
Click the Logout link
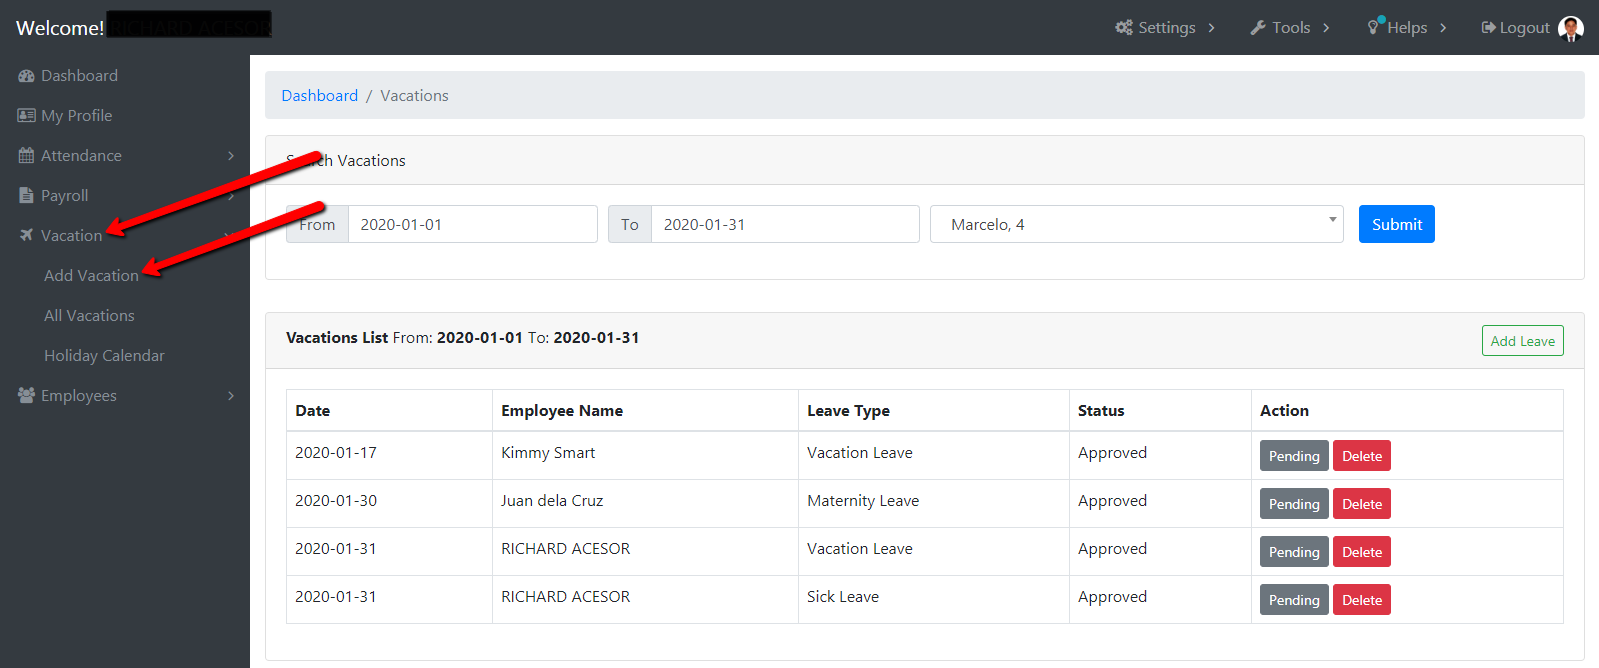coord(1515,28)
